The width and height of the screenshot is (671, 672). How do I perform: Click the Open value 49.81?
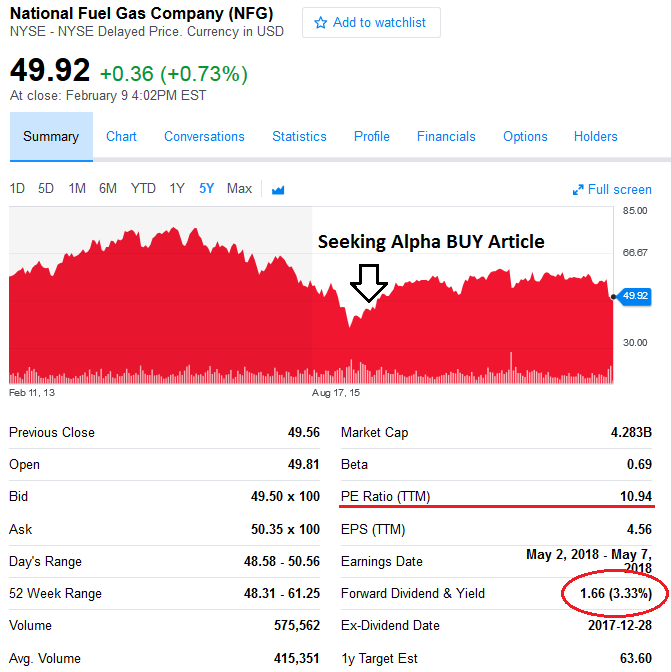pyautogui.click(x=303, y=465)
